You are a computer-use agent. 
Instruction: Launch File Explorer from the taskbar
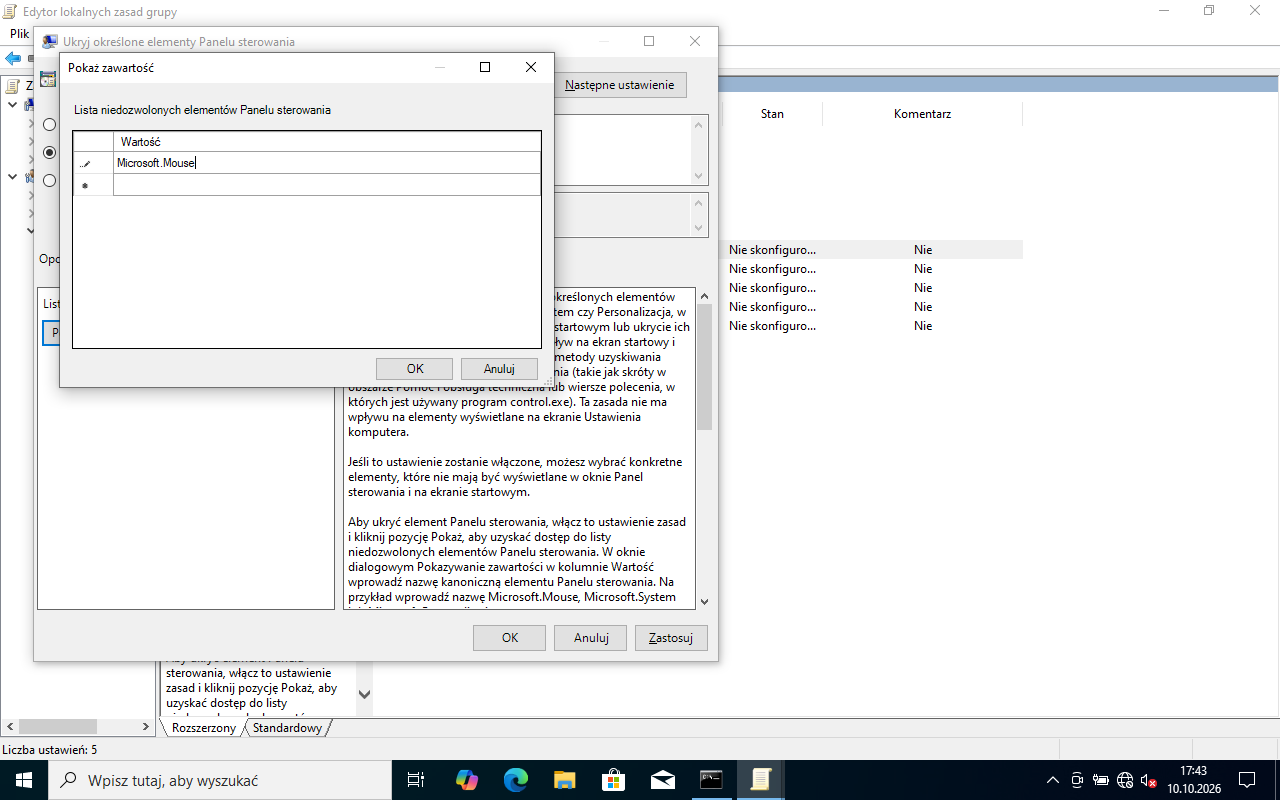tap(565, 780)
